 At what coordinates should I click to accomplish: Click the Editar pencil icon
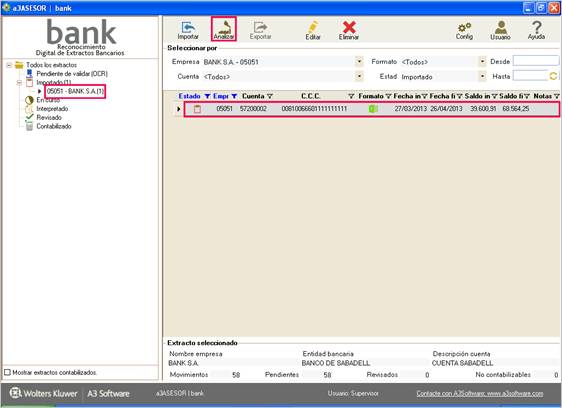(x=313, y=30)
